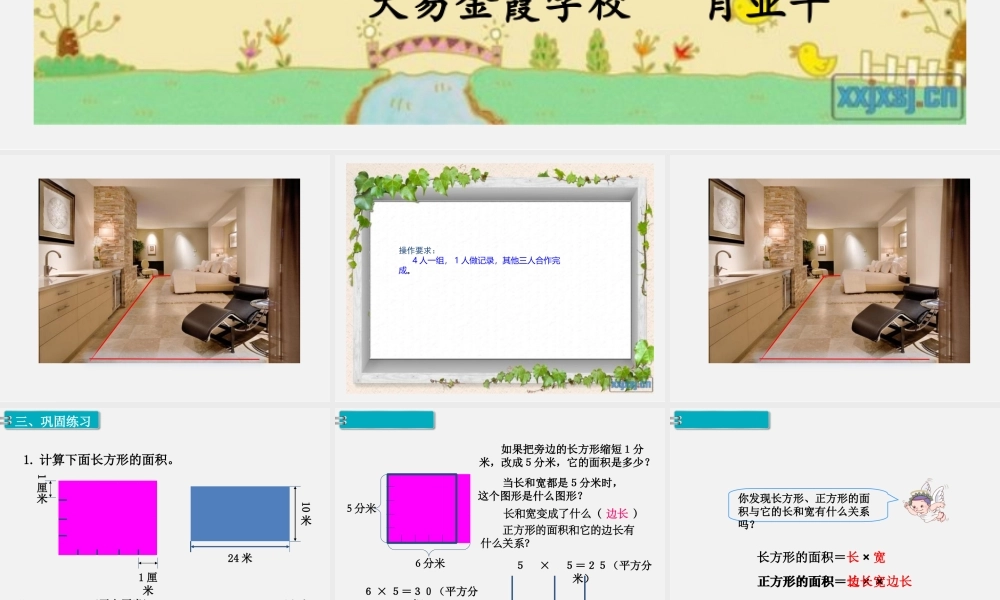Click the angel cartoon beside the speech bubble
This screenshot has width=1000, height=600.
926,501
